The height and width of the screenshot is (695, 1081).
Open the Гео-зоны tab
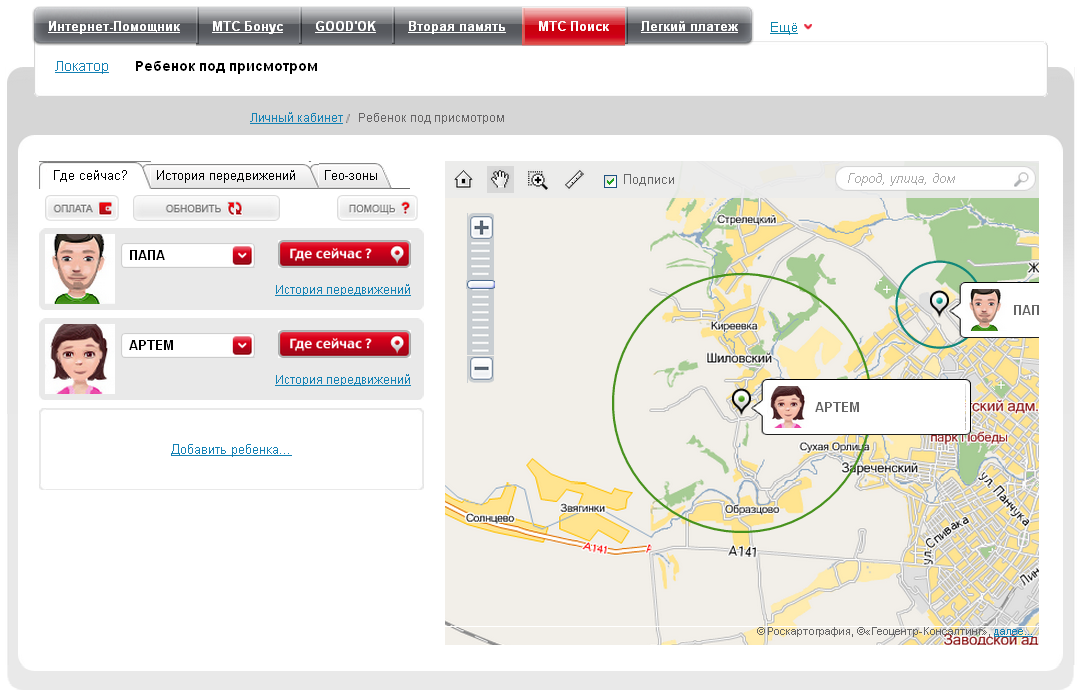350,176
